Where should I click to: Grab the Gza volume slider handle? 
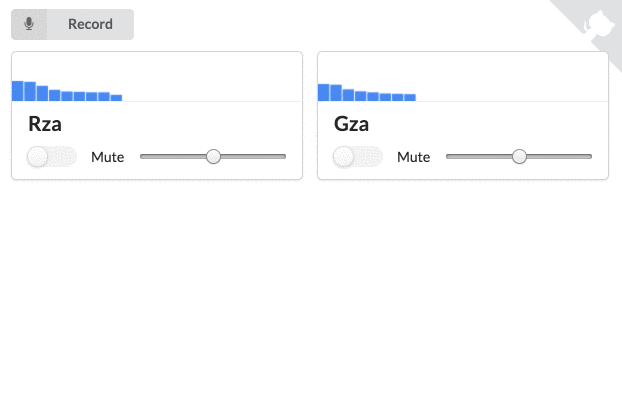[519, 156]
